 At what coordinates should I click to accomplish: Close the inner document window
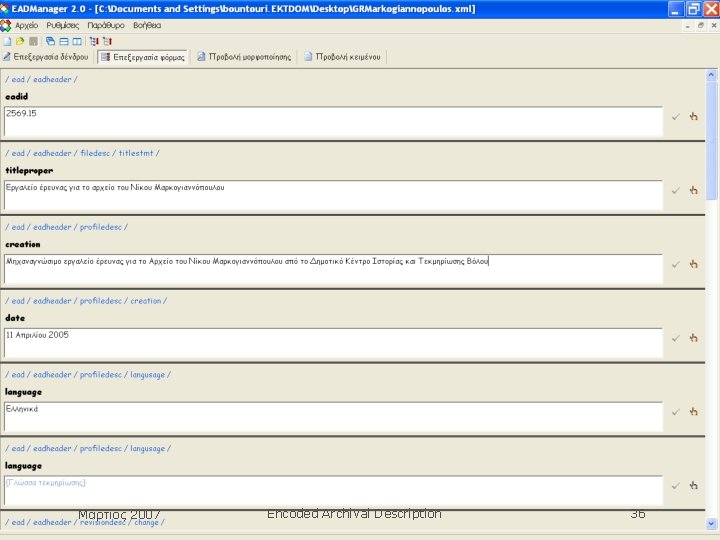click(714, 26)
